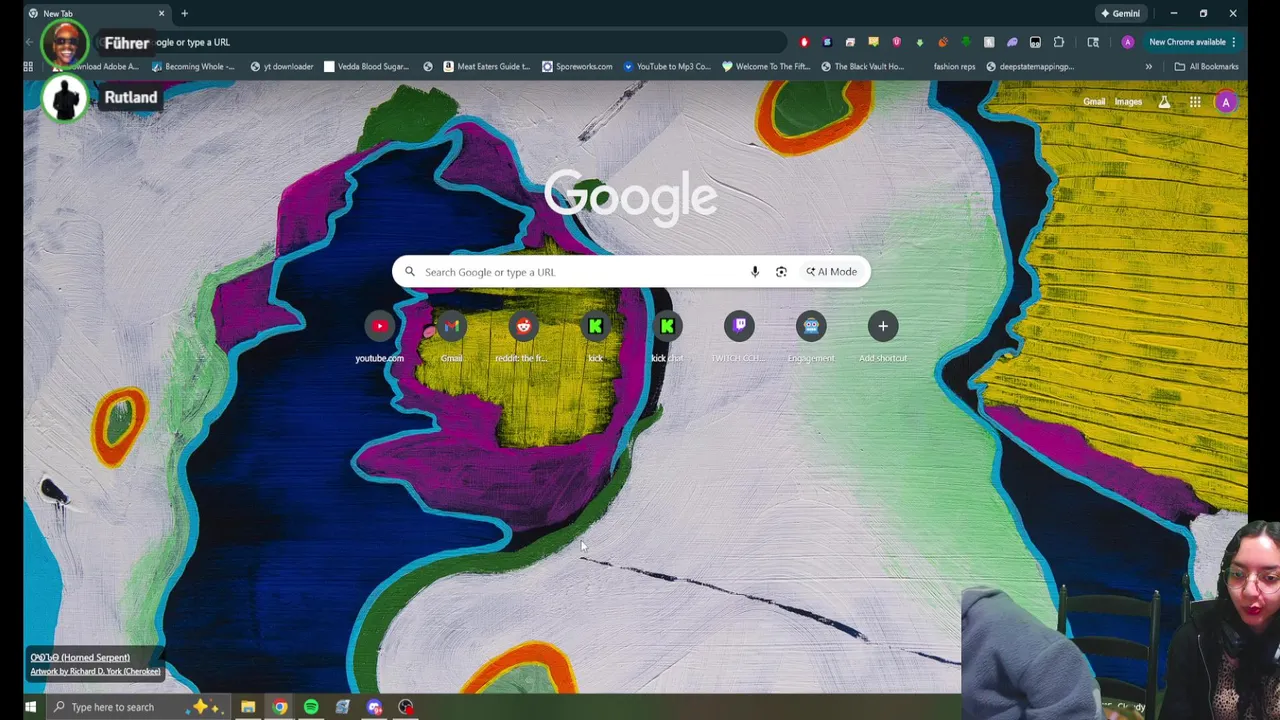Open Welcome To The Fift... bookmark
Viewport: 1280px width, 720px height.
point(766,67)
